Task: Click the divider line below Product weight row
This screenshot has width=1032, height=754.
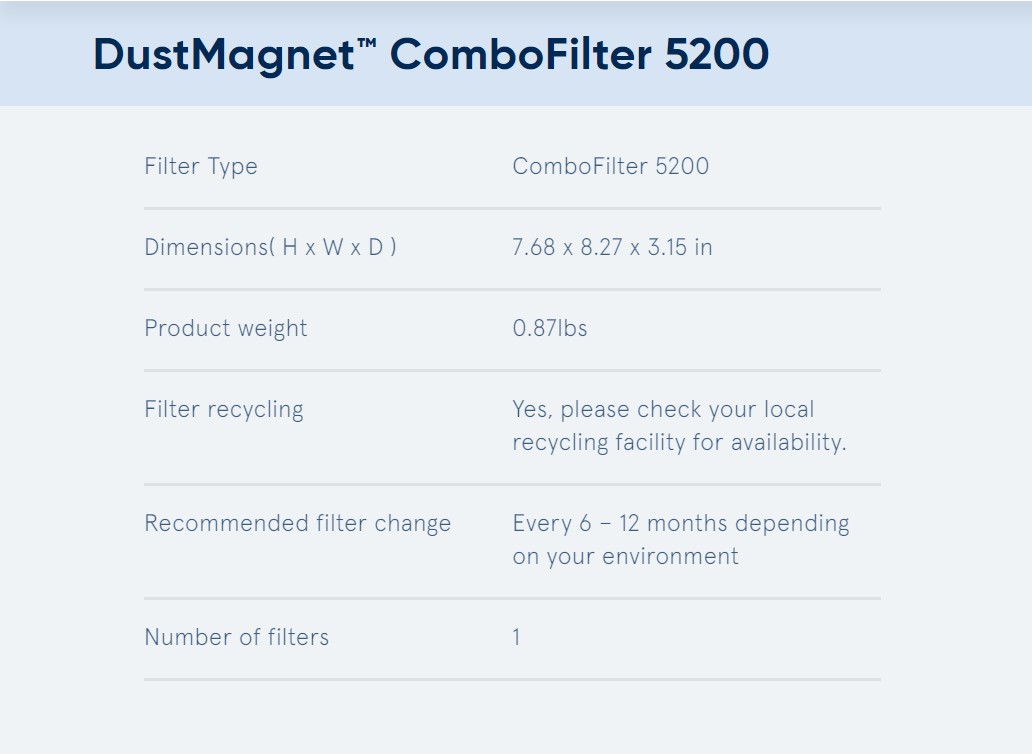Action: (512, 370)
